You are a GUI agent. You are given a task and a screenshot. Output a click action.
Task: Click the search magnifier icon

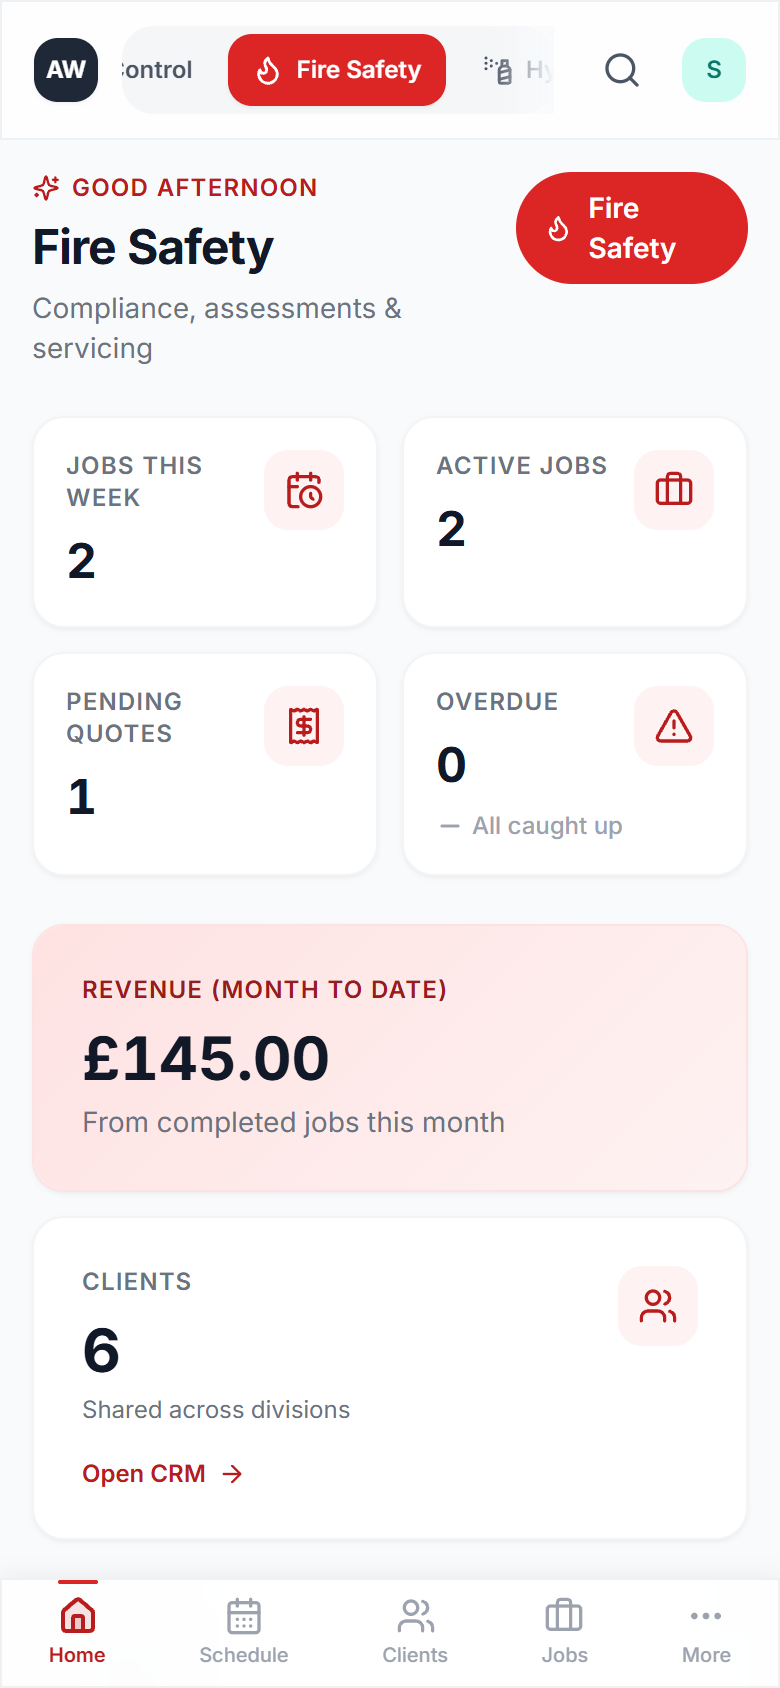[621, 70]
